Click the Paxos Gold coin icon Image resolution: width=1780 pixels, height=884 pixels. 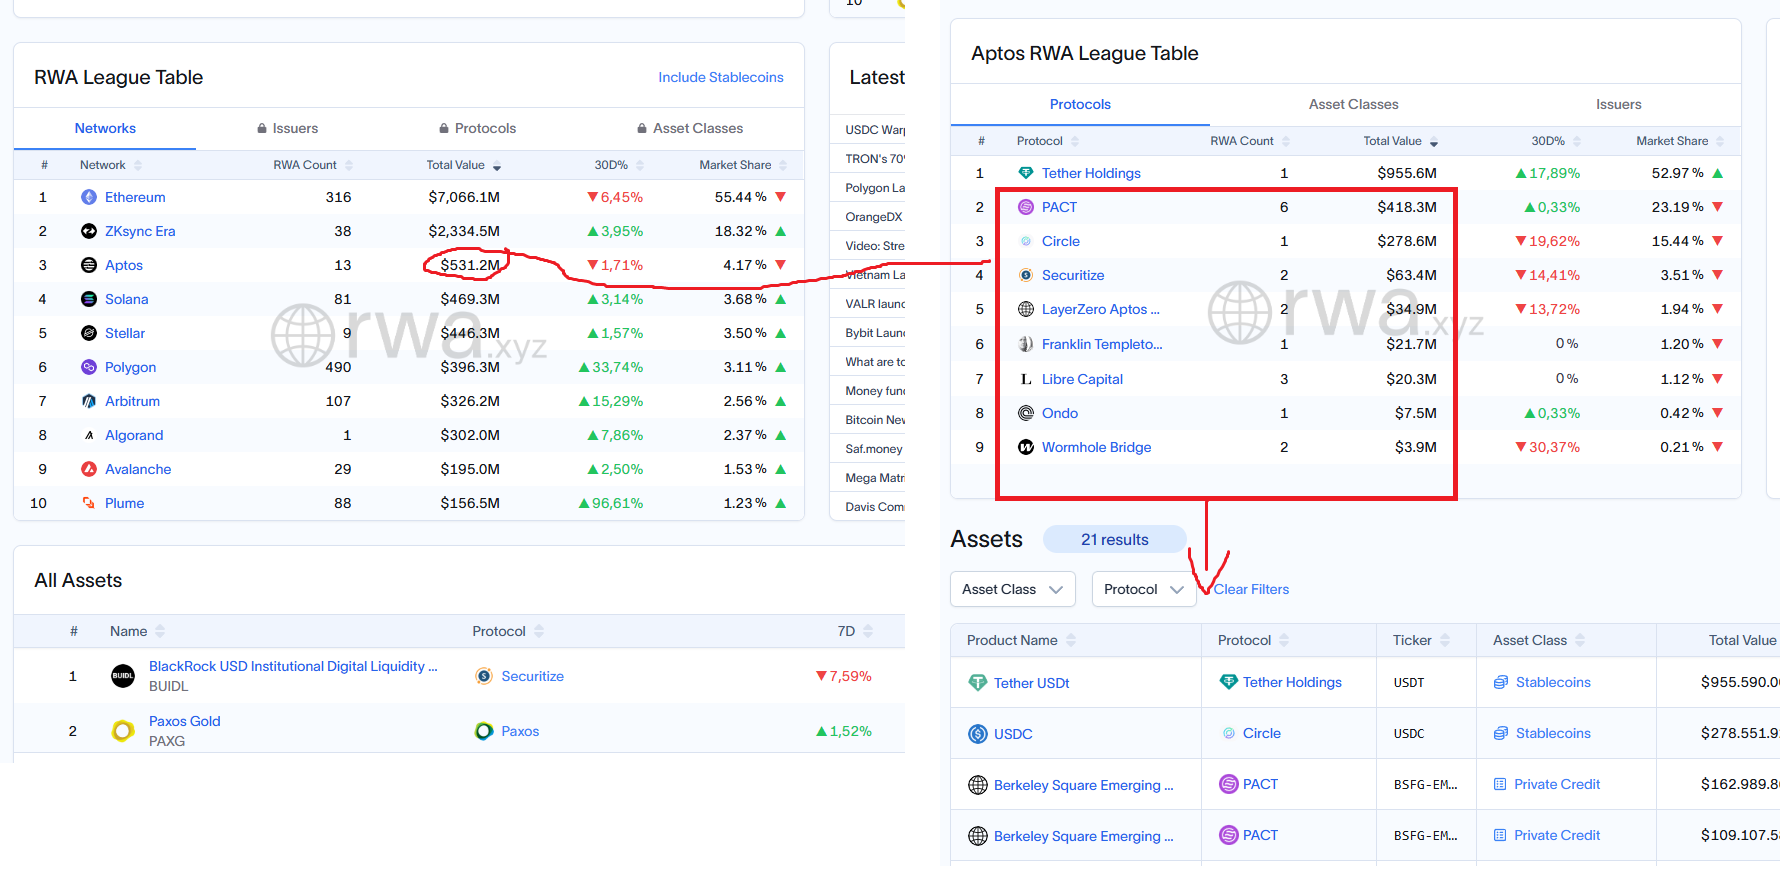(x=123, y=731)
